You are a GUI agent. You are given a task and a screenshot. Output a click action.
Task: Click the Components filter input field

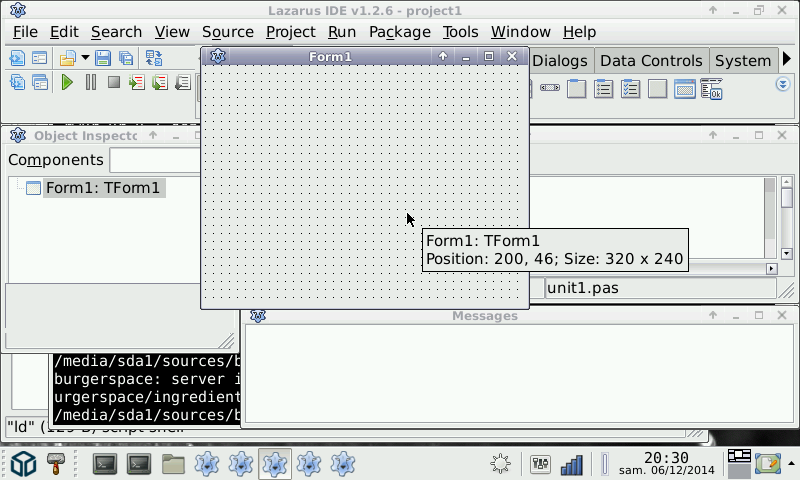click(155, 160)
